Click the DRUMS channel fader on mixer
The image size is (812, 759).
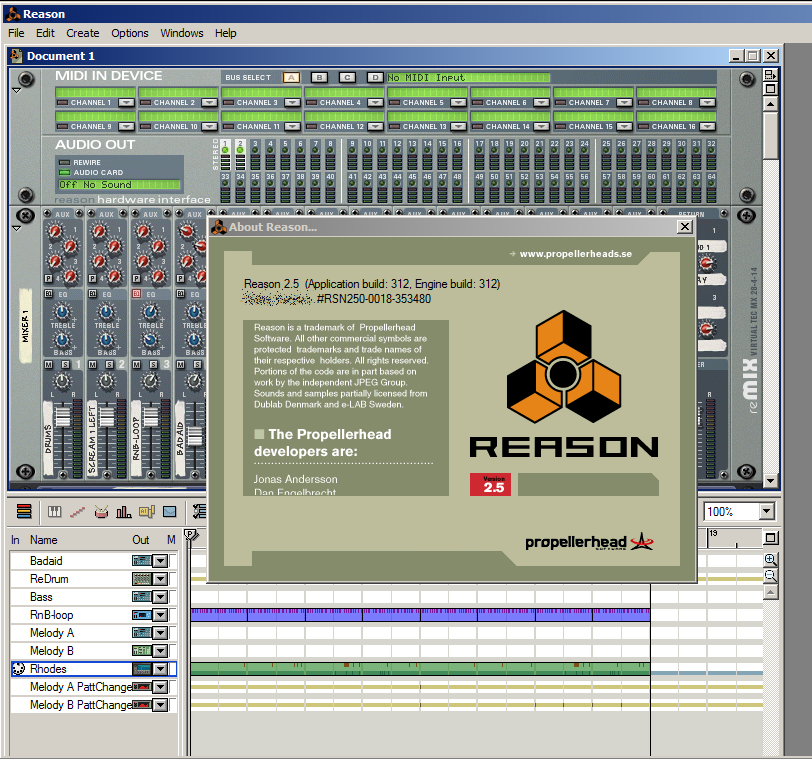click(x=62, y=416)
